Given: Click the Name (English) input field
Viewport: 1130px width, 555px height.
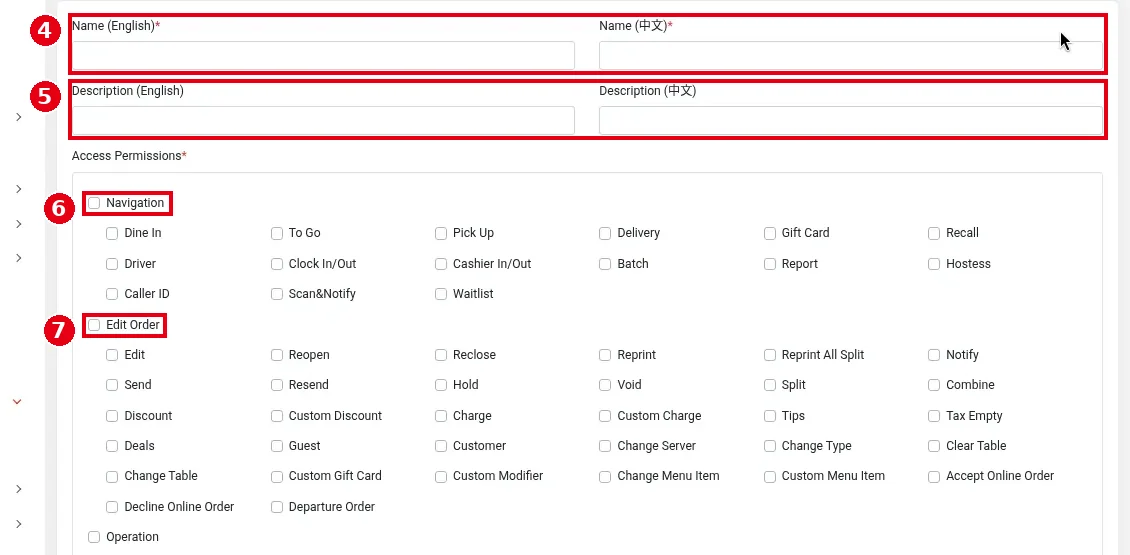Looking at the screenshot, I should pyautogui.click(x=323, y=56).
